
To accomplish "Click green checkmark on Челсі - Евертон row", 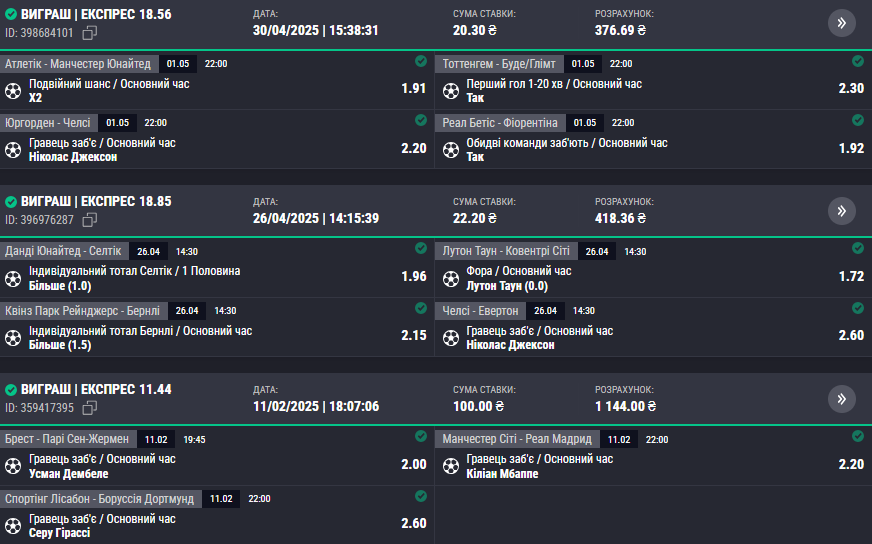I will (858, 308).
